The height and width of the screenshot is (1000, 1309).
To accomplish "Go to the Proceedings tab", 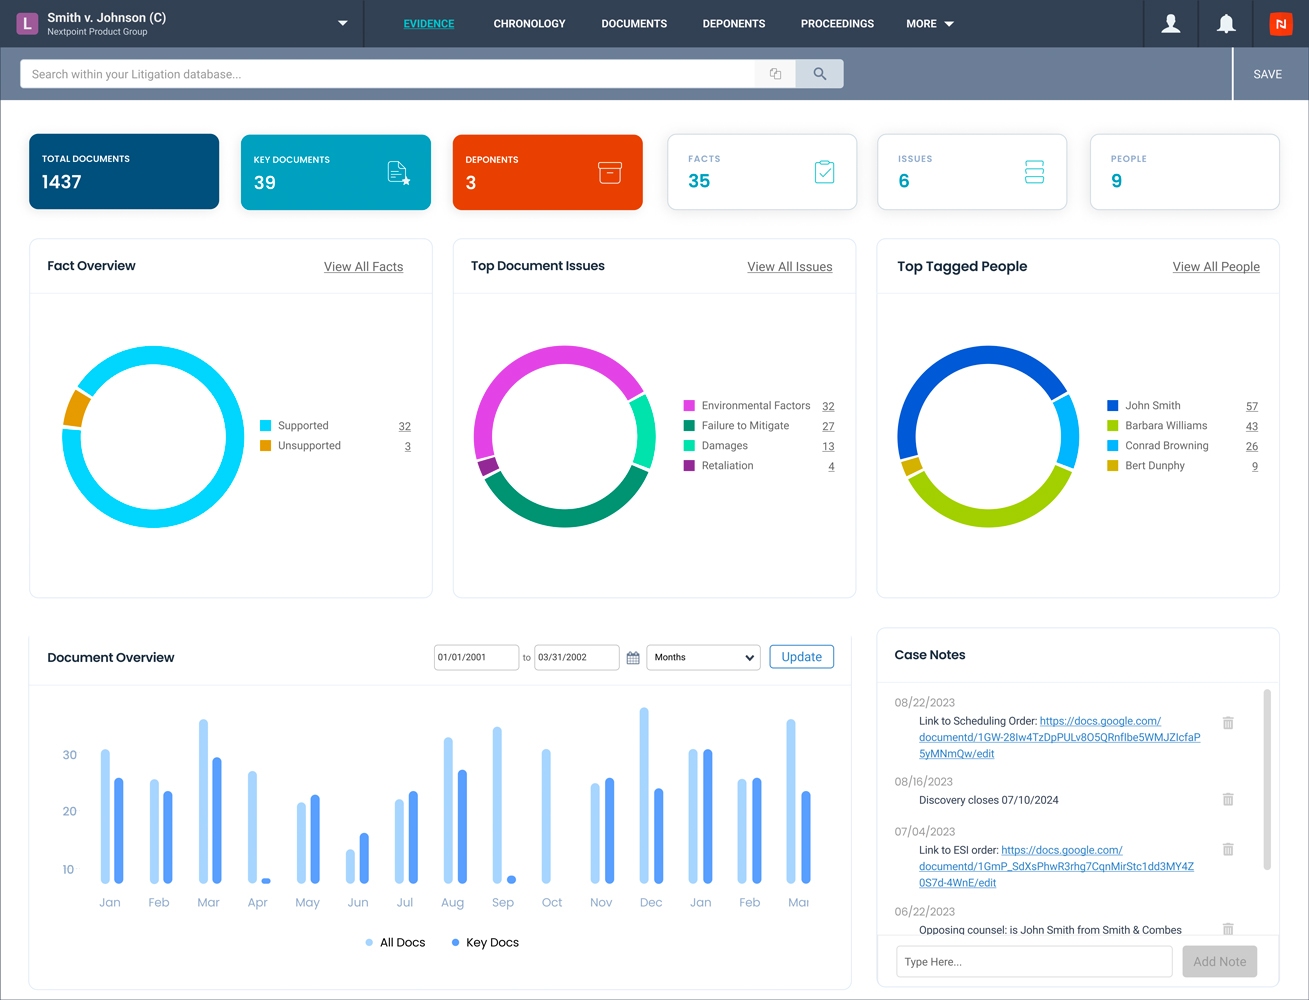I will (x=837, y=23).
